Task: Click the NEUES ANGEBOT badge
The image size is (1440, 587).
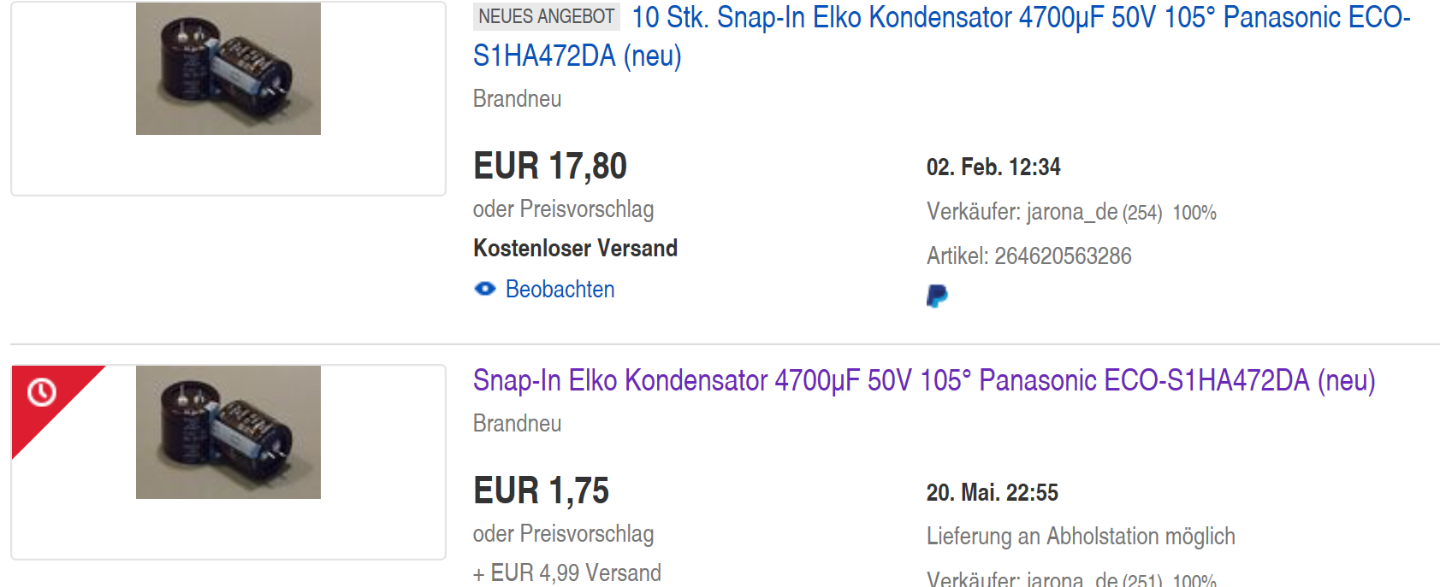Action: point(547,17)
